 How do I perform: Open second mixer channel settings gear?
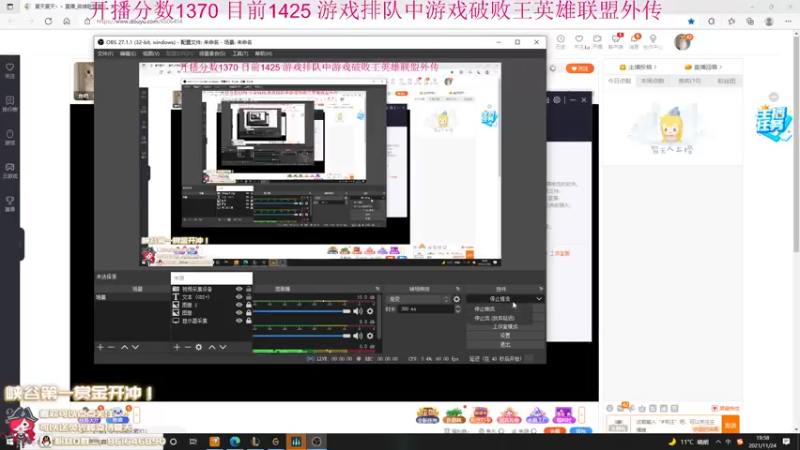pyautogui.click(x=370, y=336)
